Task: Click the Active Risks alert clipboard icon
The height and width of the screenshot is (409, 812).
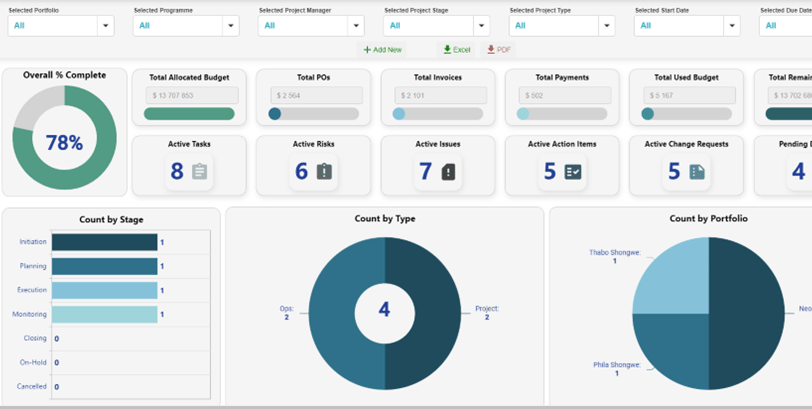Action: (324, 171)
